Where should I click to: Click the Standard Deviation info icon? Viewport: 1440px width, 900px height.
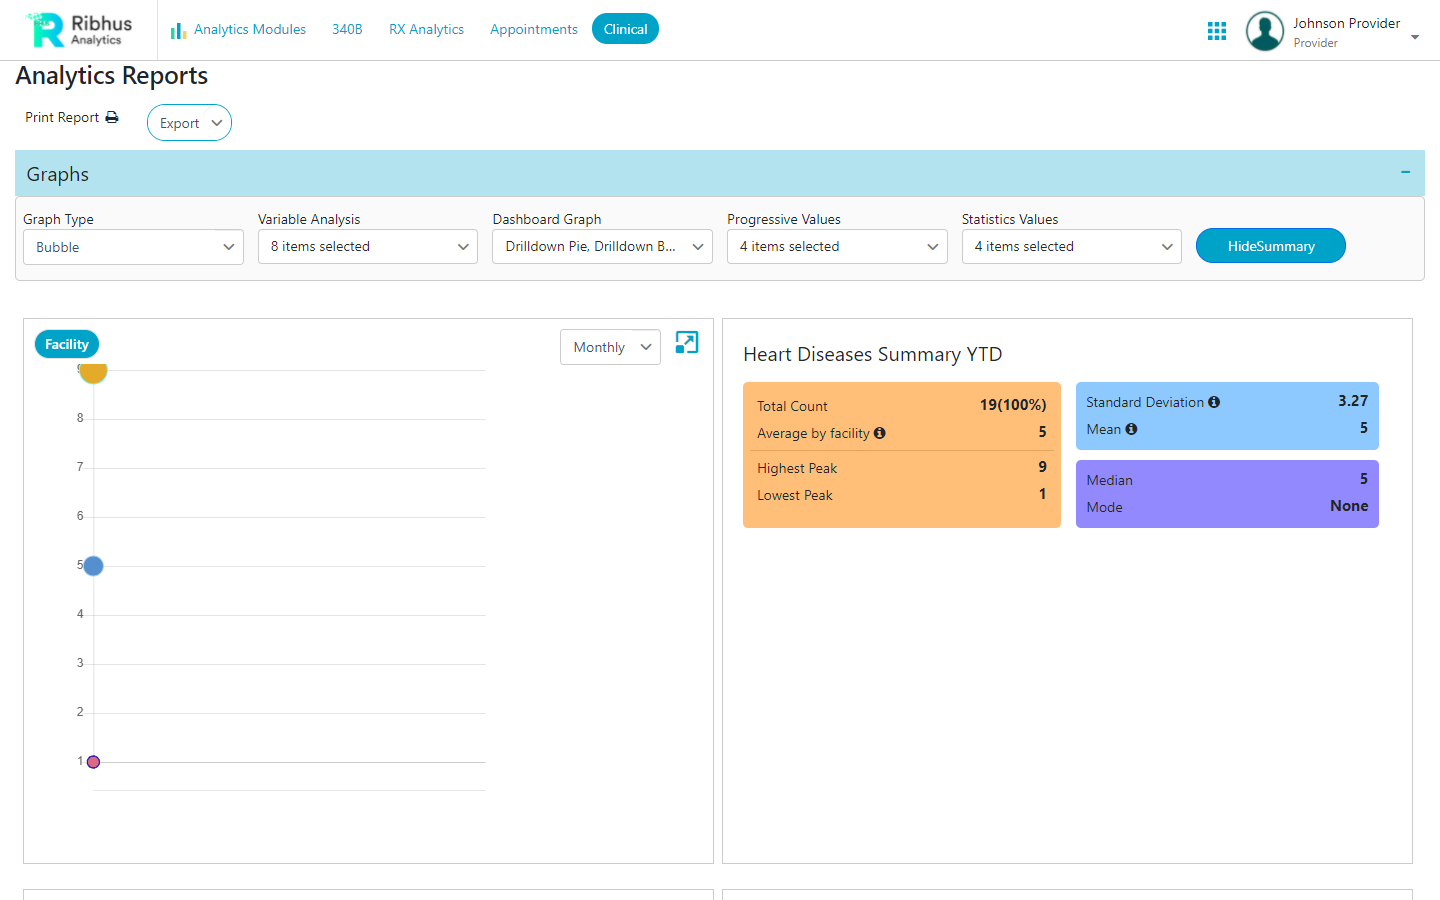(1214, 401)
